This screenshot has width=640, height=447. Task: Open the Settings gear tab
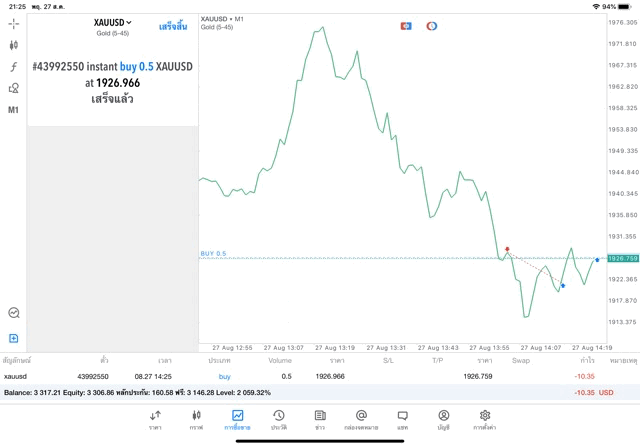tap(485, 419)
